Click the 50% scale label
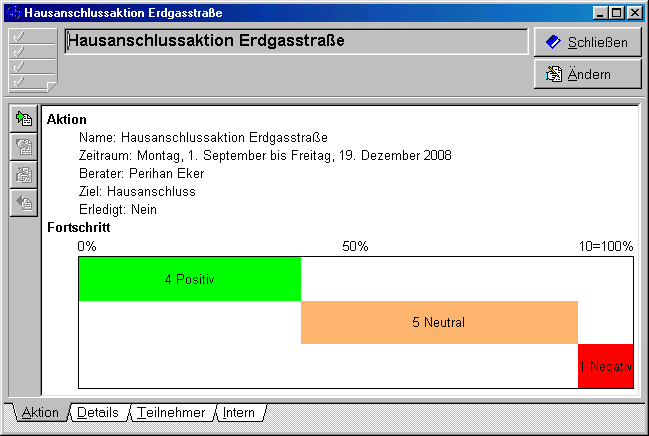This screenshot has height=436, width=649. tap(355, 246)
